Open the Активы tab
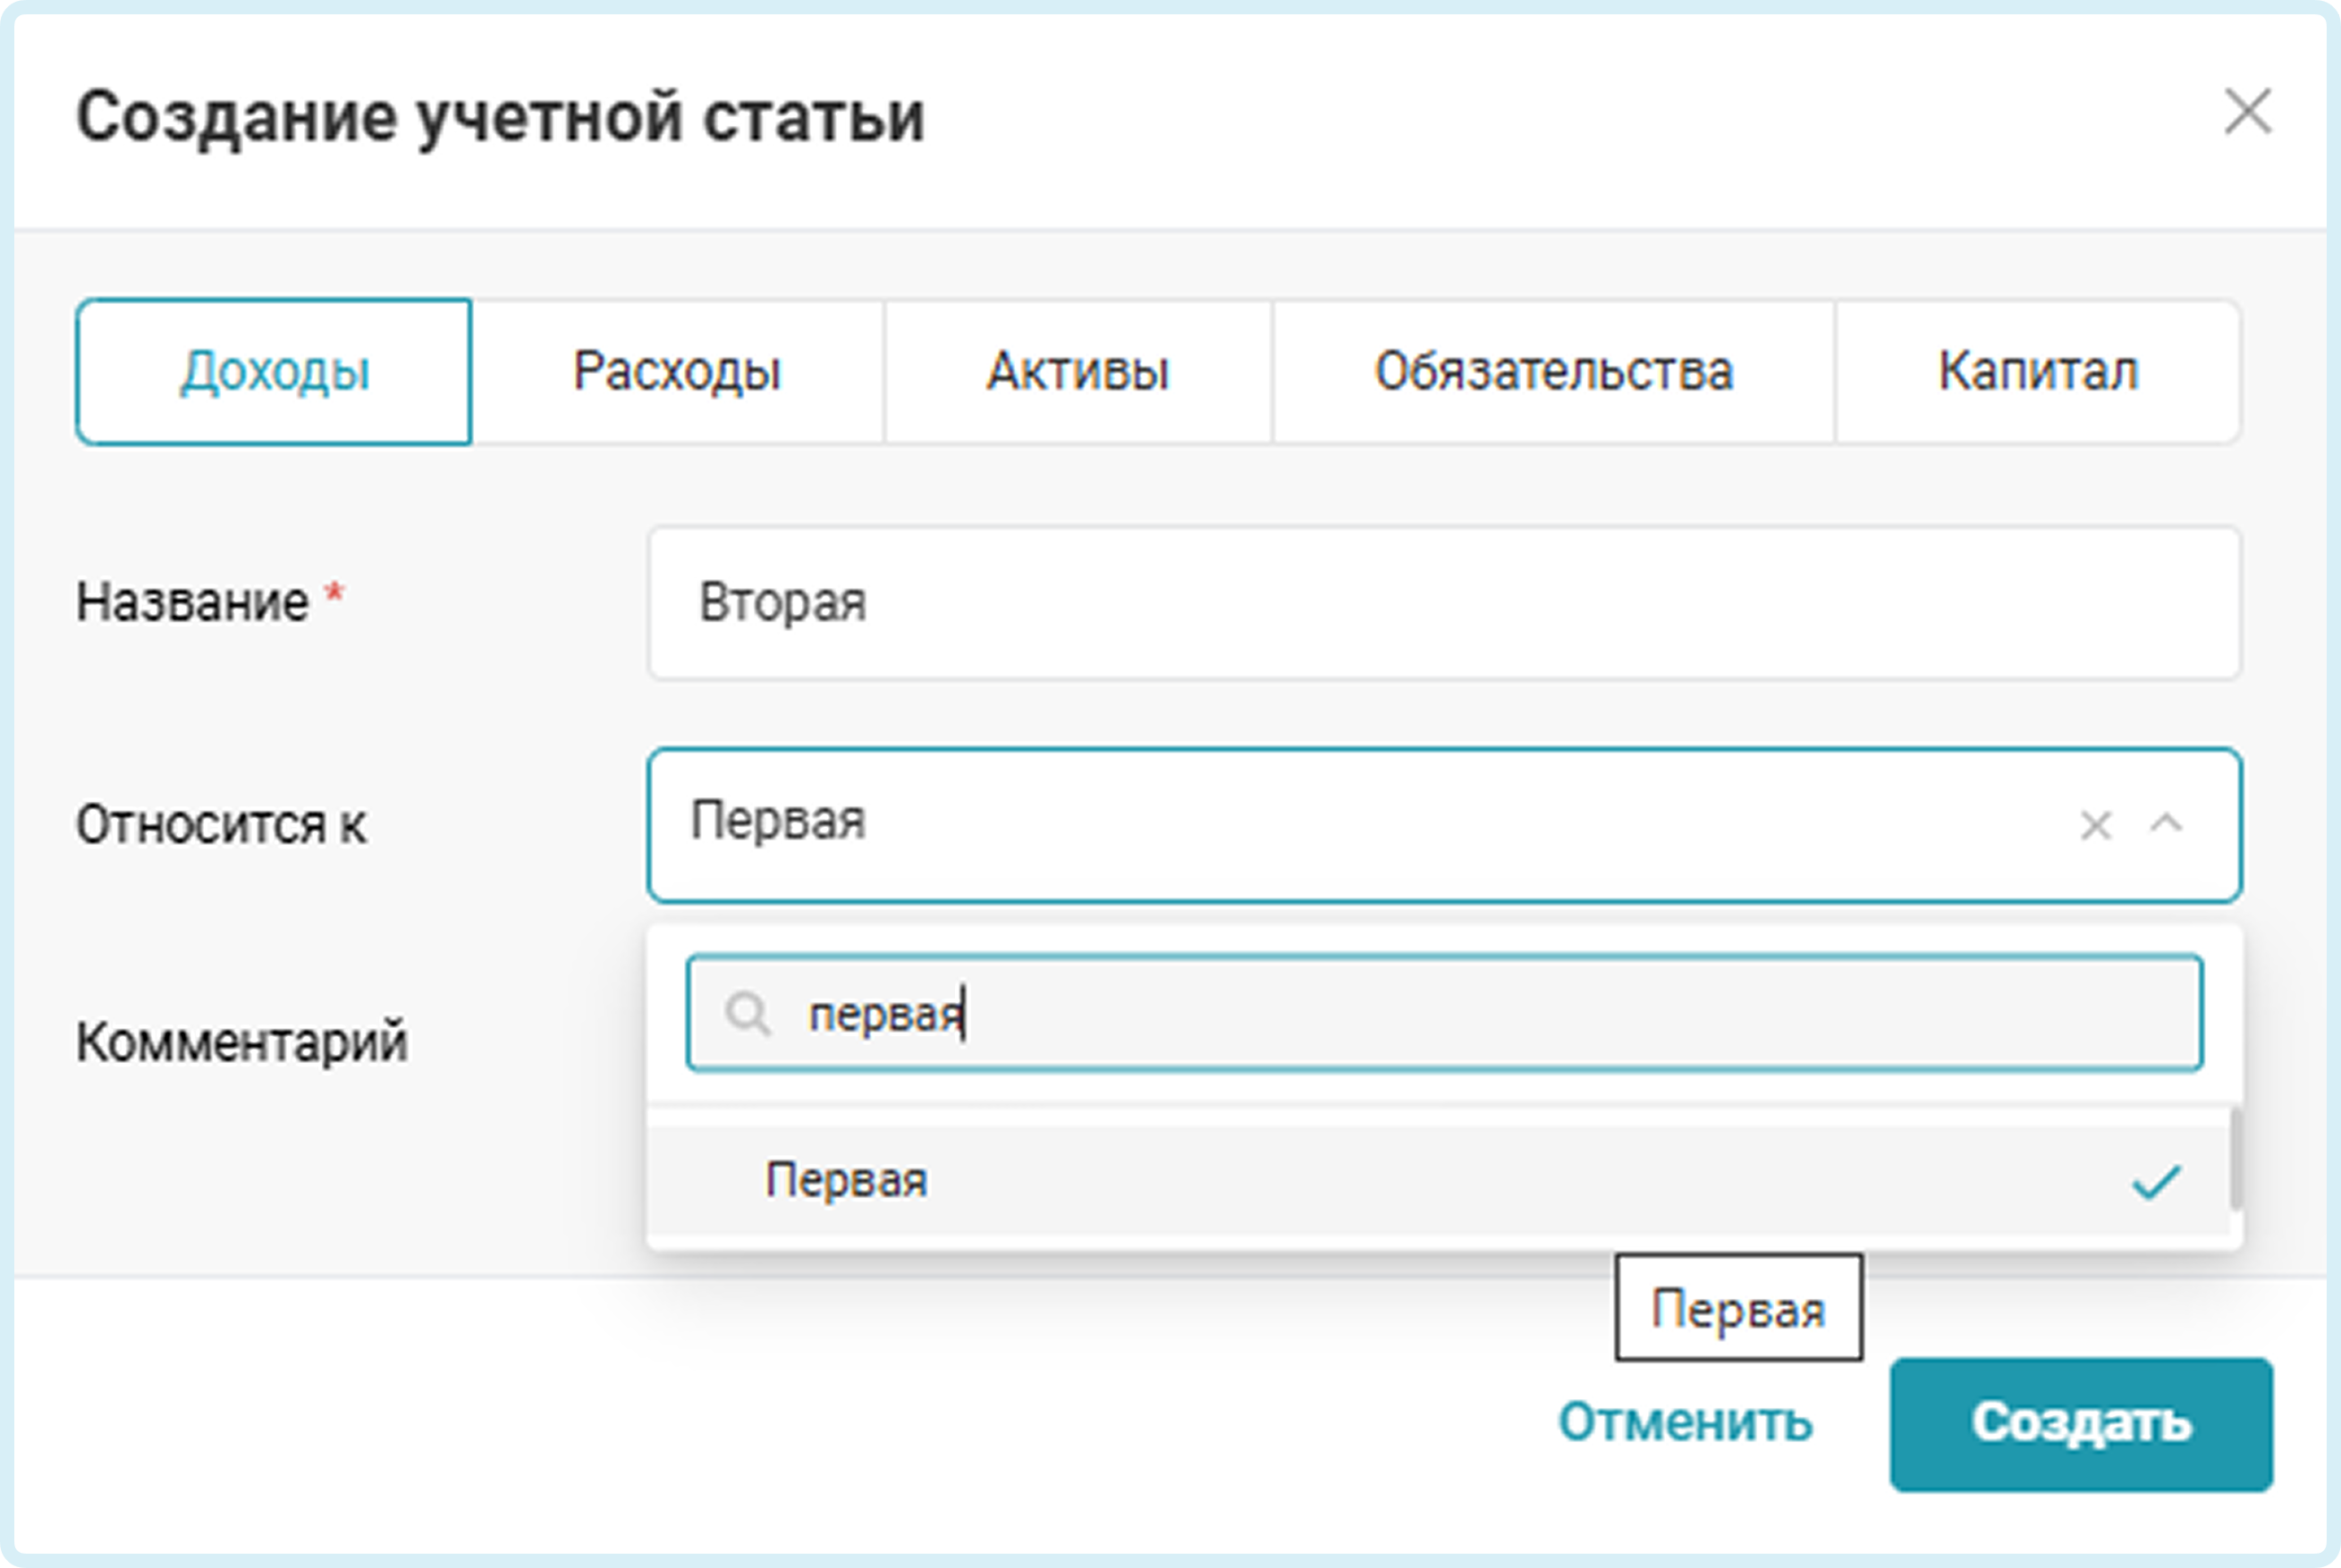This screenshot has width=2341, height=1568. [1077, 371]
